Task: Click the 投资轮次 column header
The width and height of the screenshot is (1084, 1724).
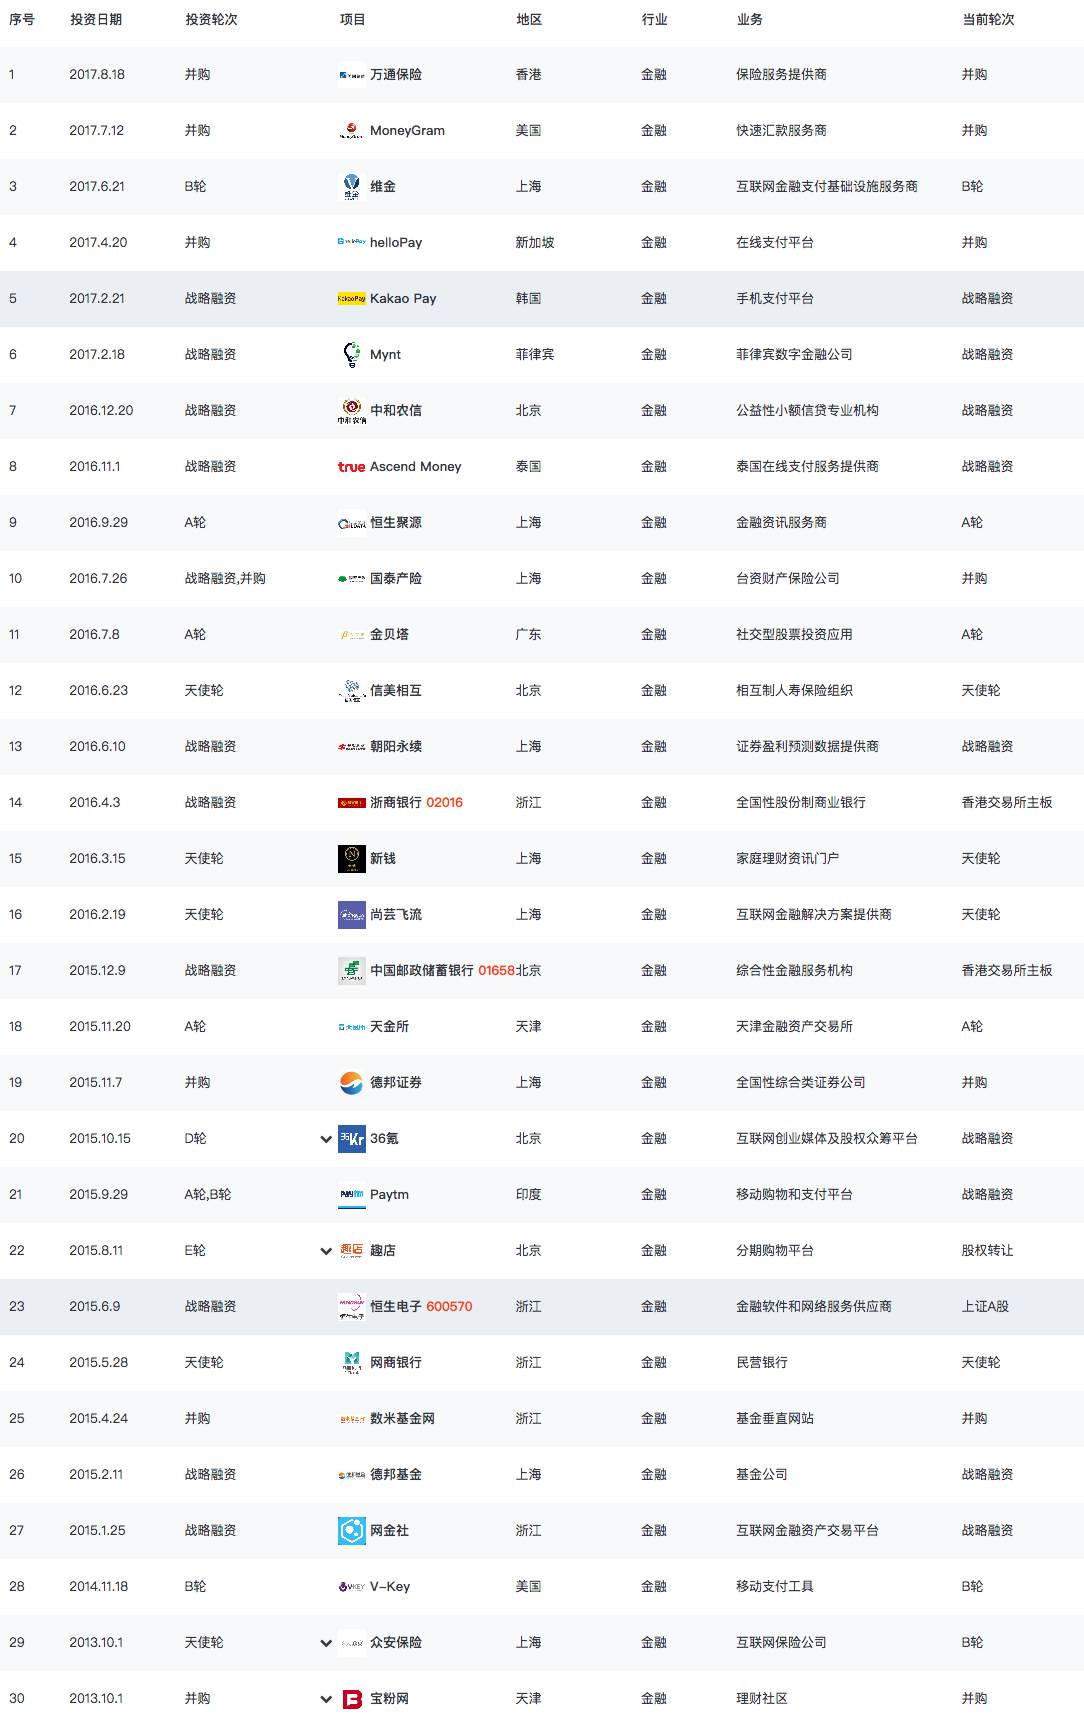Action: [211, 20]
